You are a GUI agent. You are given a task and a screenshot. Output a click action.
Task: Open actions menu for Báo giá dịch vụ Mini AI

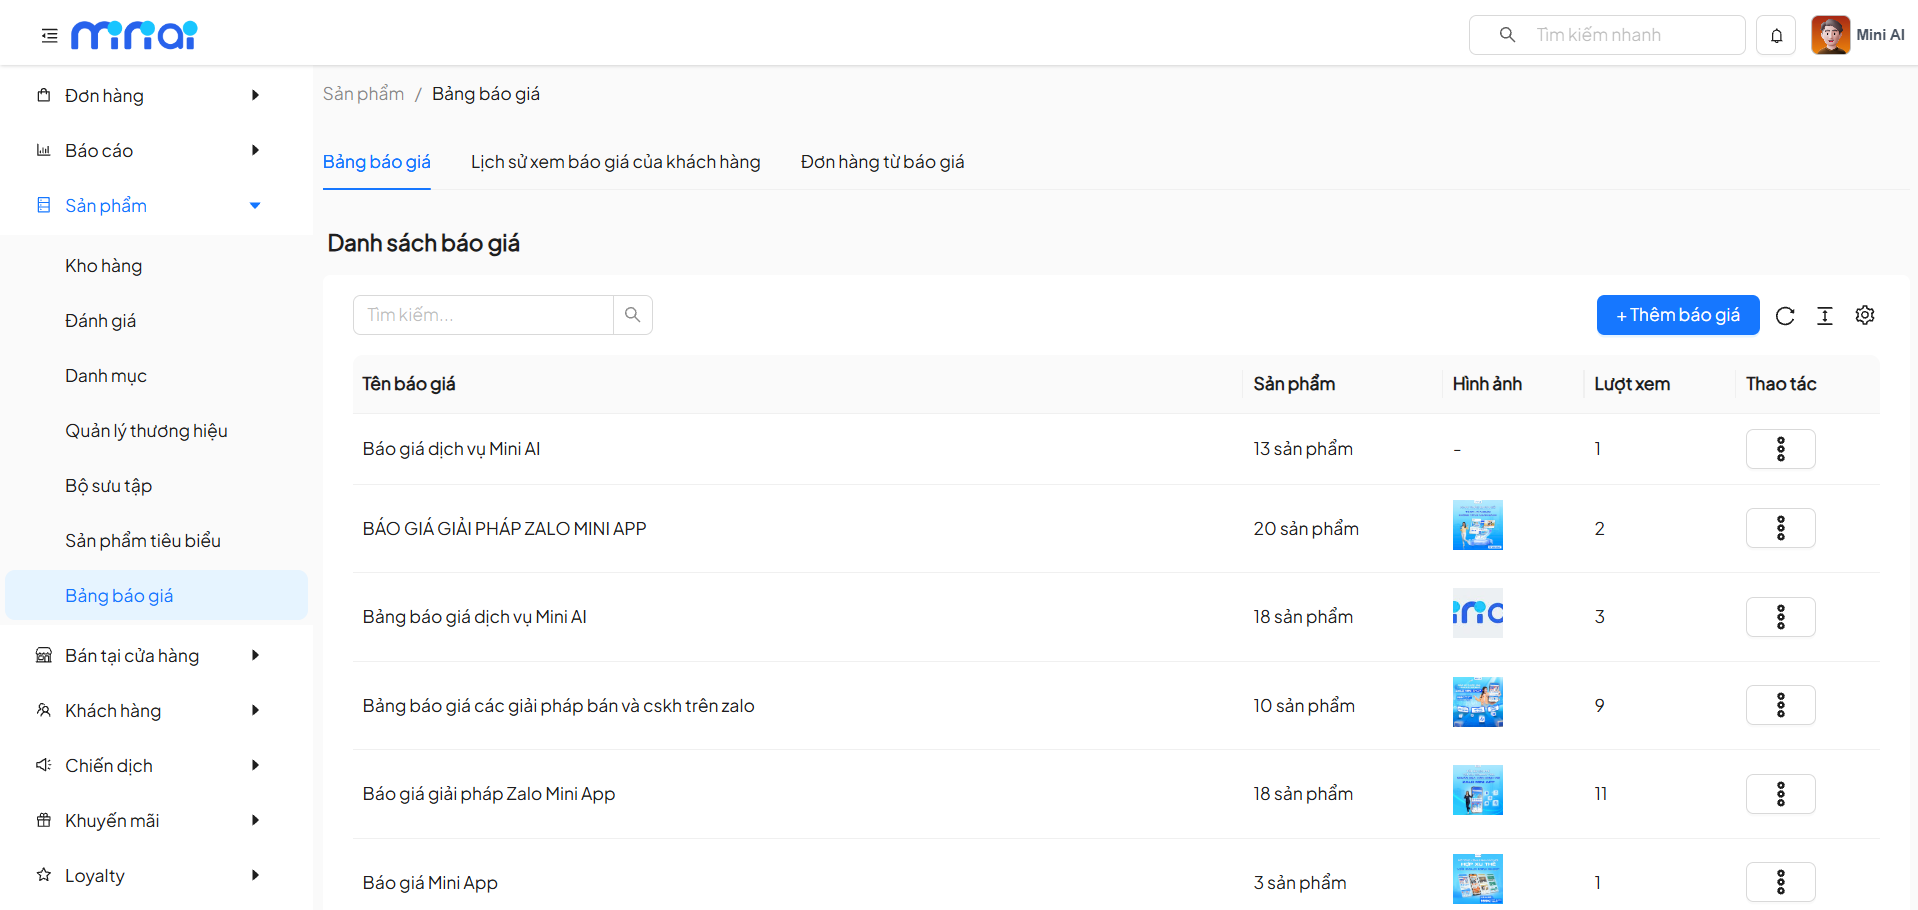pos(1780,449)
